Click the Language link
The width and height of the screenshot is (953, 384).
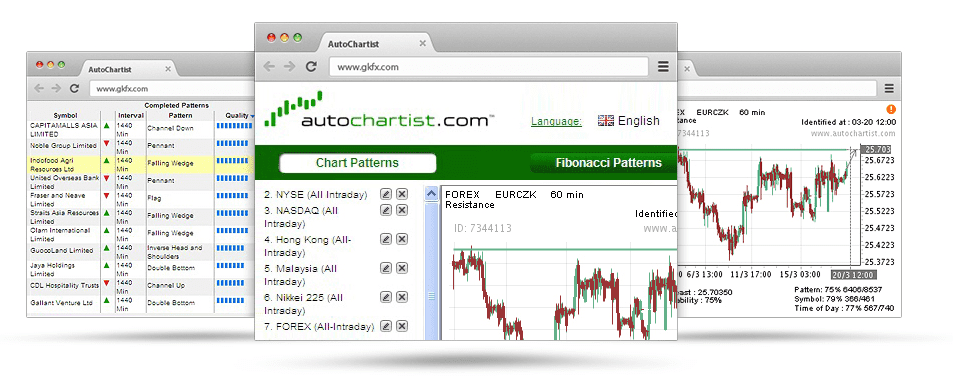click(x=556, y=121)
